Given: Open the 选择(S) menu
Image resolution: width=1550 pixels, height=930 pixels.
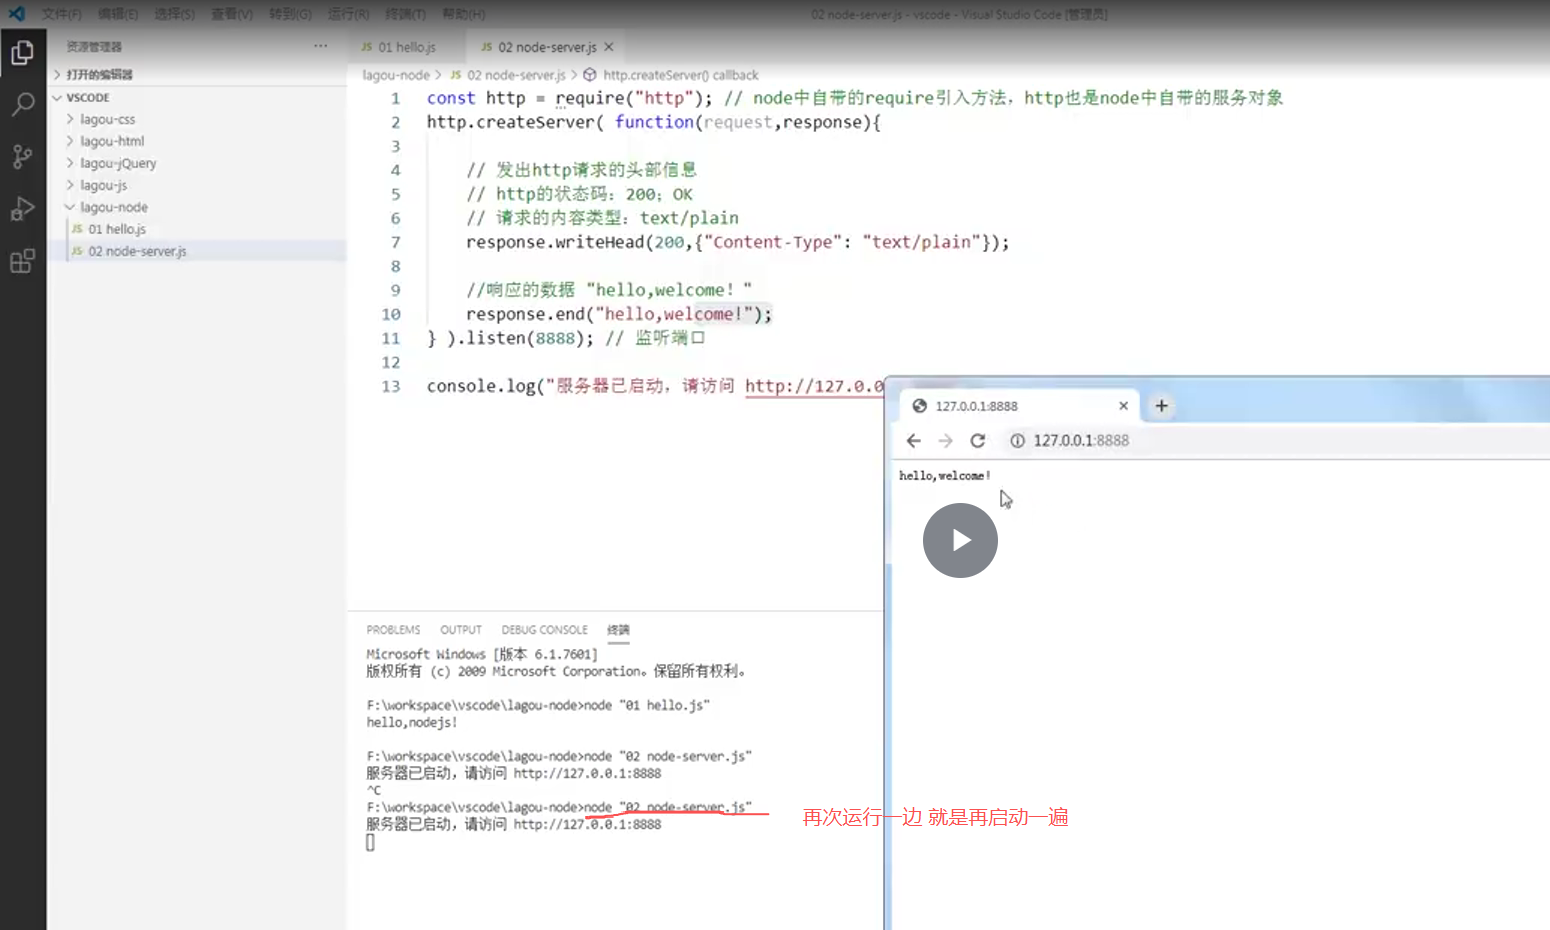Looking at the screenshot, I should tap(175, 14).
